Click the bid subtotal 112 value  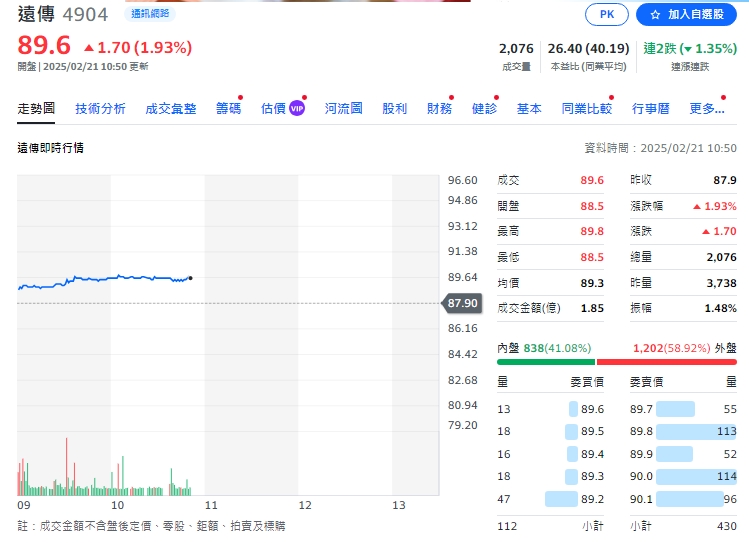coord(507,526)
